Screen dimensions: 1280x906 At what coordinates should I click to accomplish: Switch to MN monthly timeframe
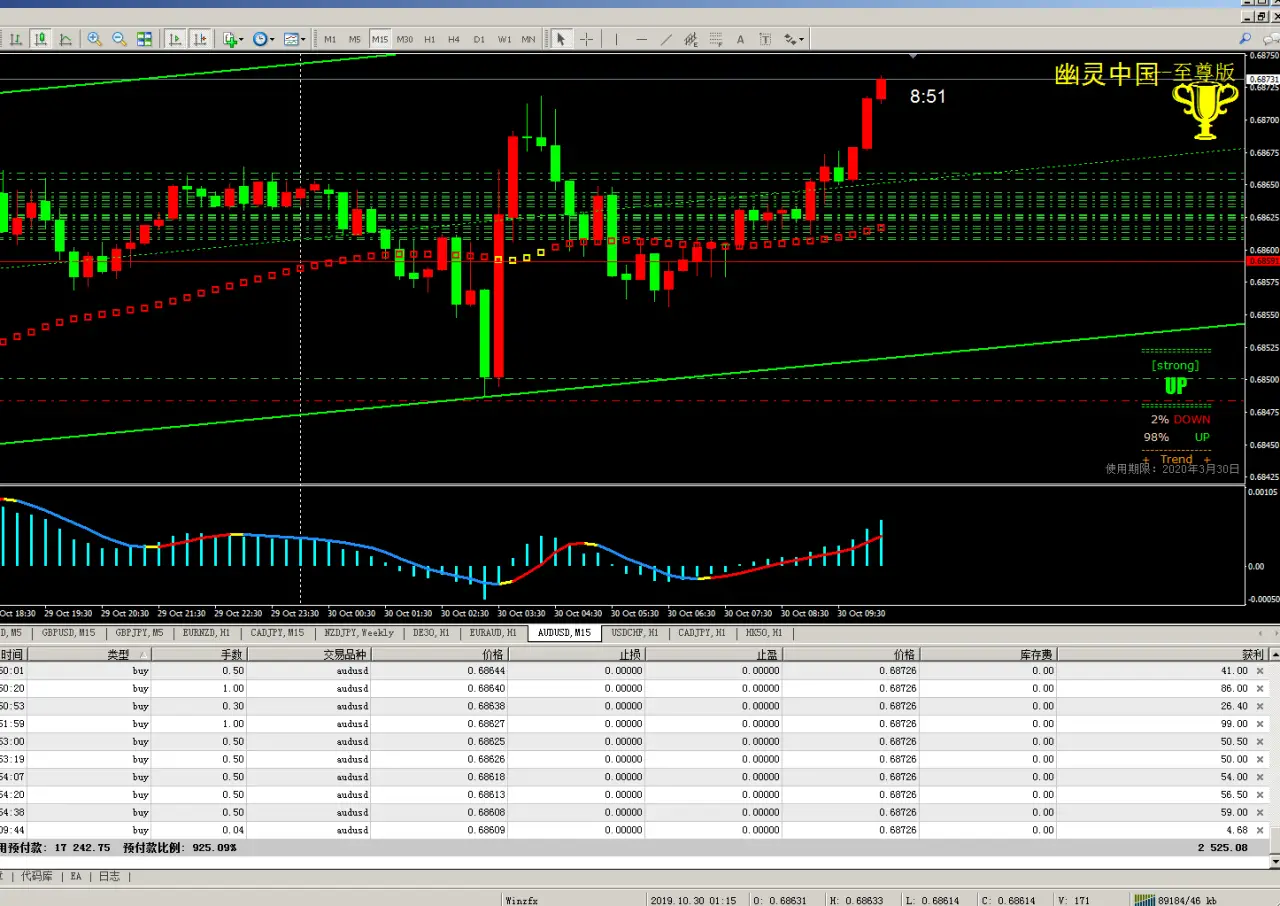coord(528,39)
